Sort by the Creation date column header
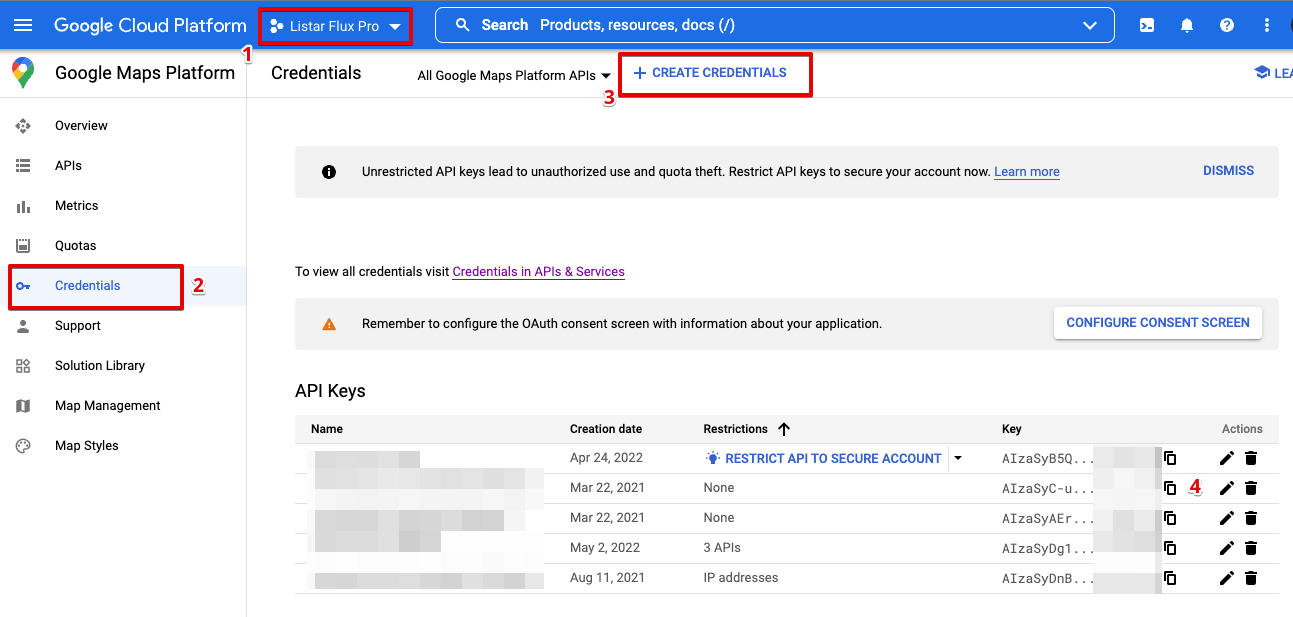Image resolution: width=1293 pixels, height=617 pixels. pos(606,429)
